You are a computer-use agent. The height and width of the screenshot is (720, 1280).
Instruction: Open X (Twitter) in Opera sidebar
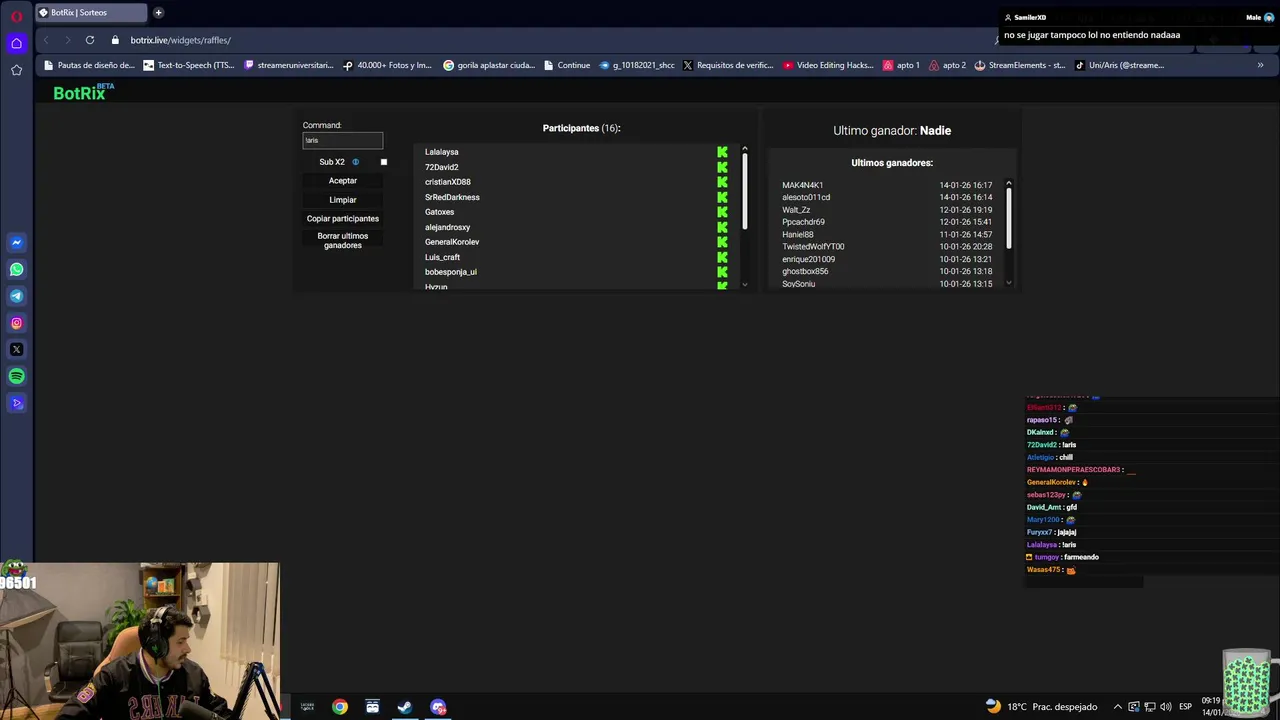coord(16,350)
